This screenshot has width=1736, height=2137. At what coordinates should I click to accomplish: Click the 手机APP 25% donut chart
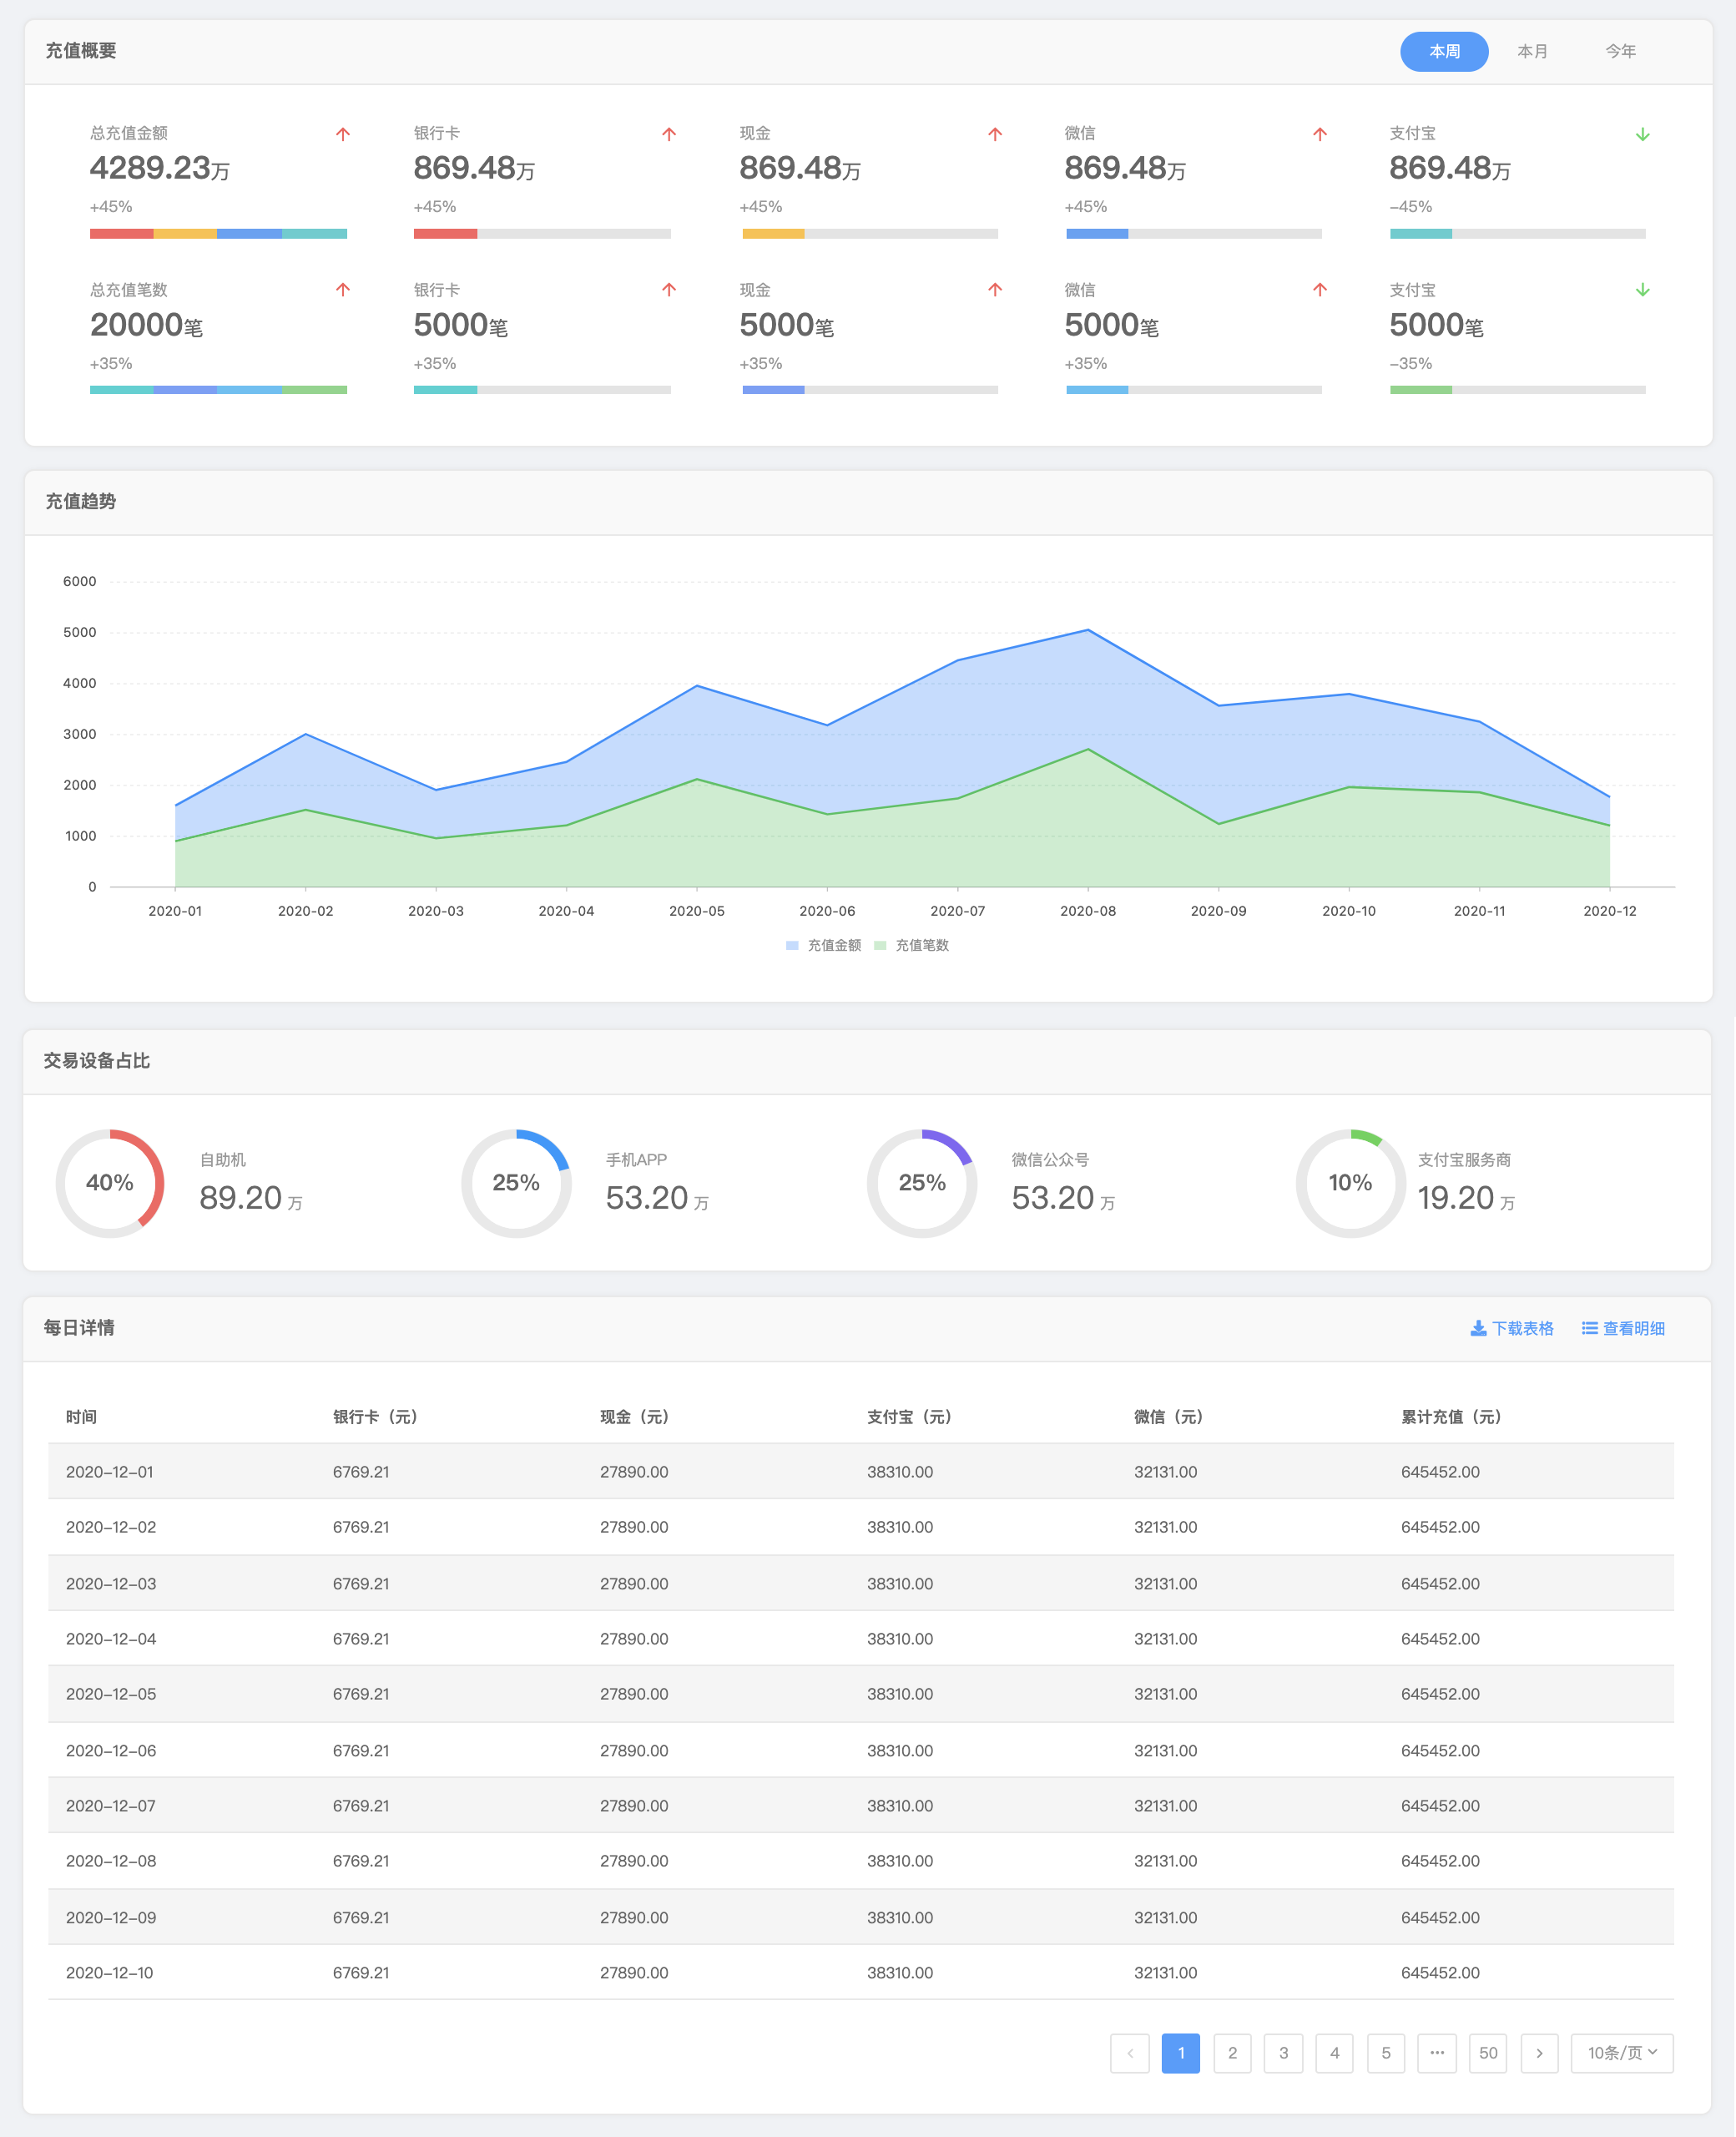pos(516,1183)
